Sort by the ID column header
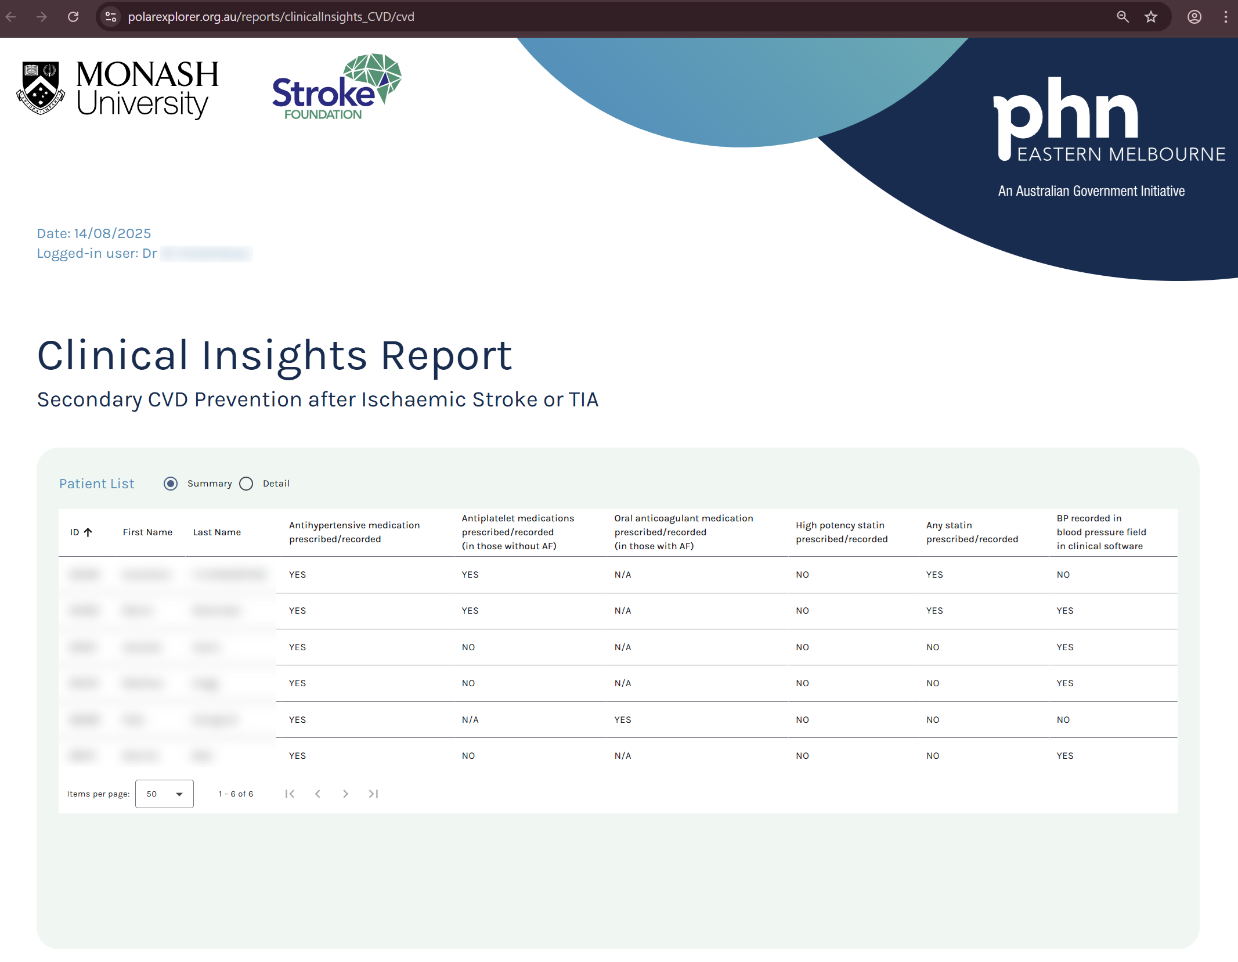Image resolution: width=1238 pixels, height=962 pixels. [75, 532]
